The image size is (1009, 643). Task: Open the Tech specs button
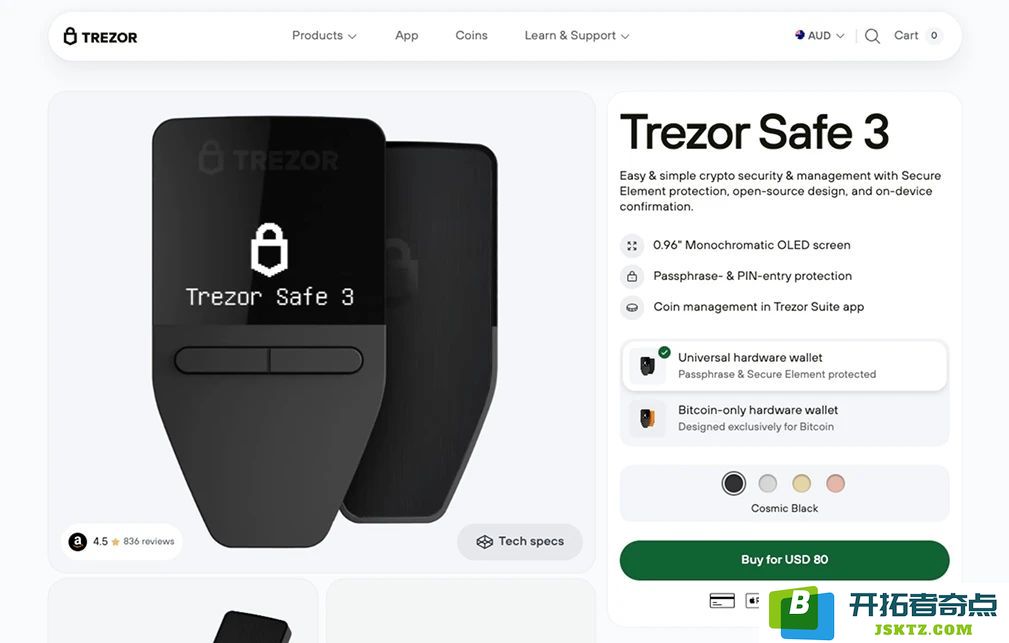[x=520, y=542]
